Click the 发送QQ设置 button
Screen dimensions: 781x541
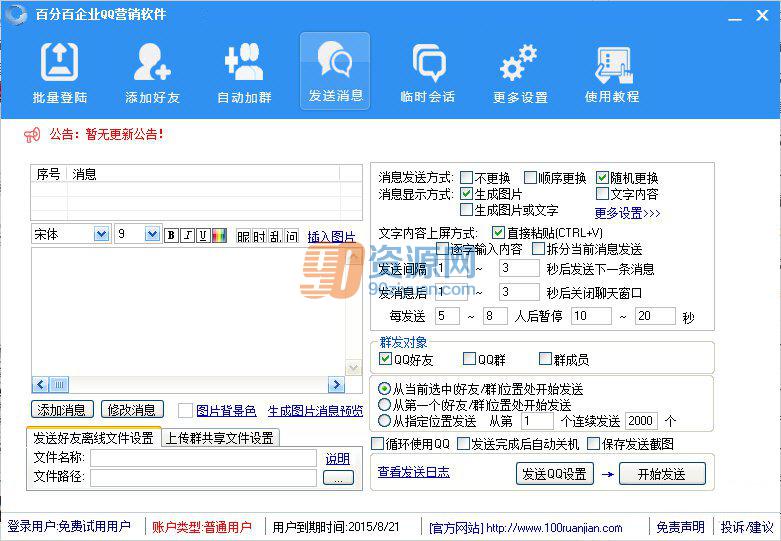coord(554,474)
